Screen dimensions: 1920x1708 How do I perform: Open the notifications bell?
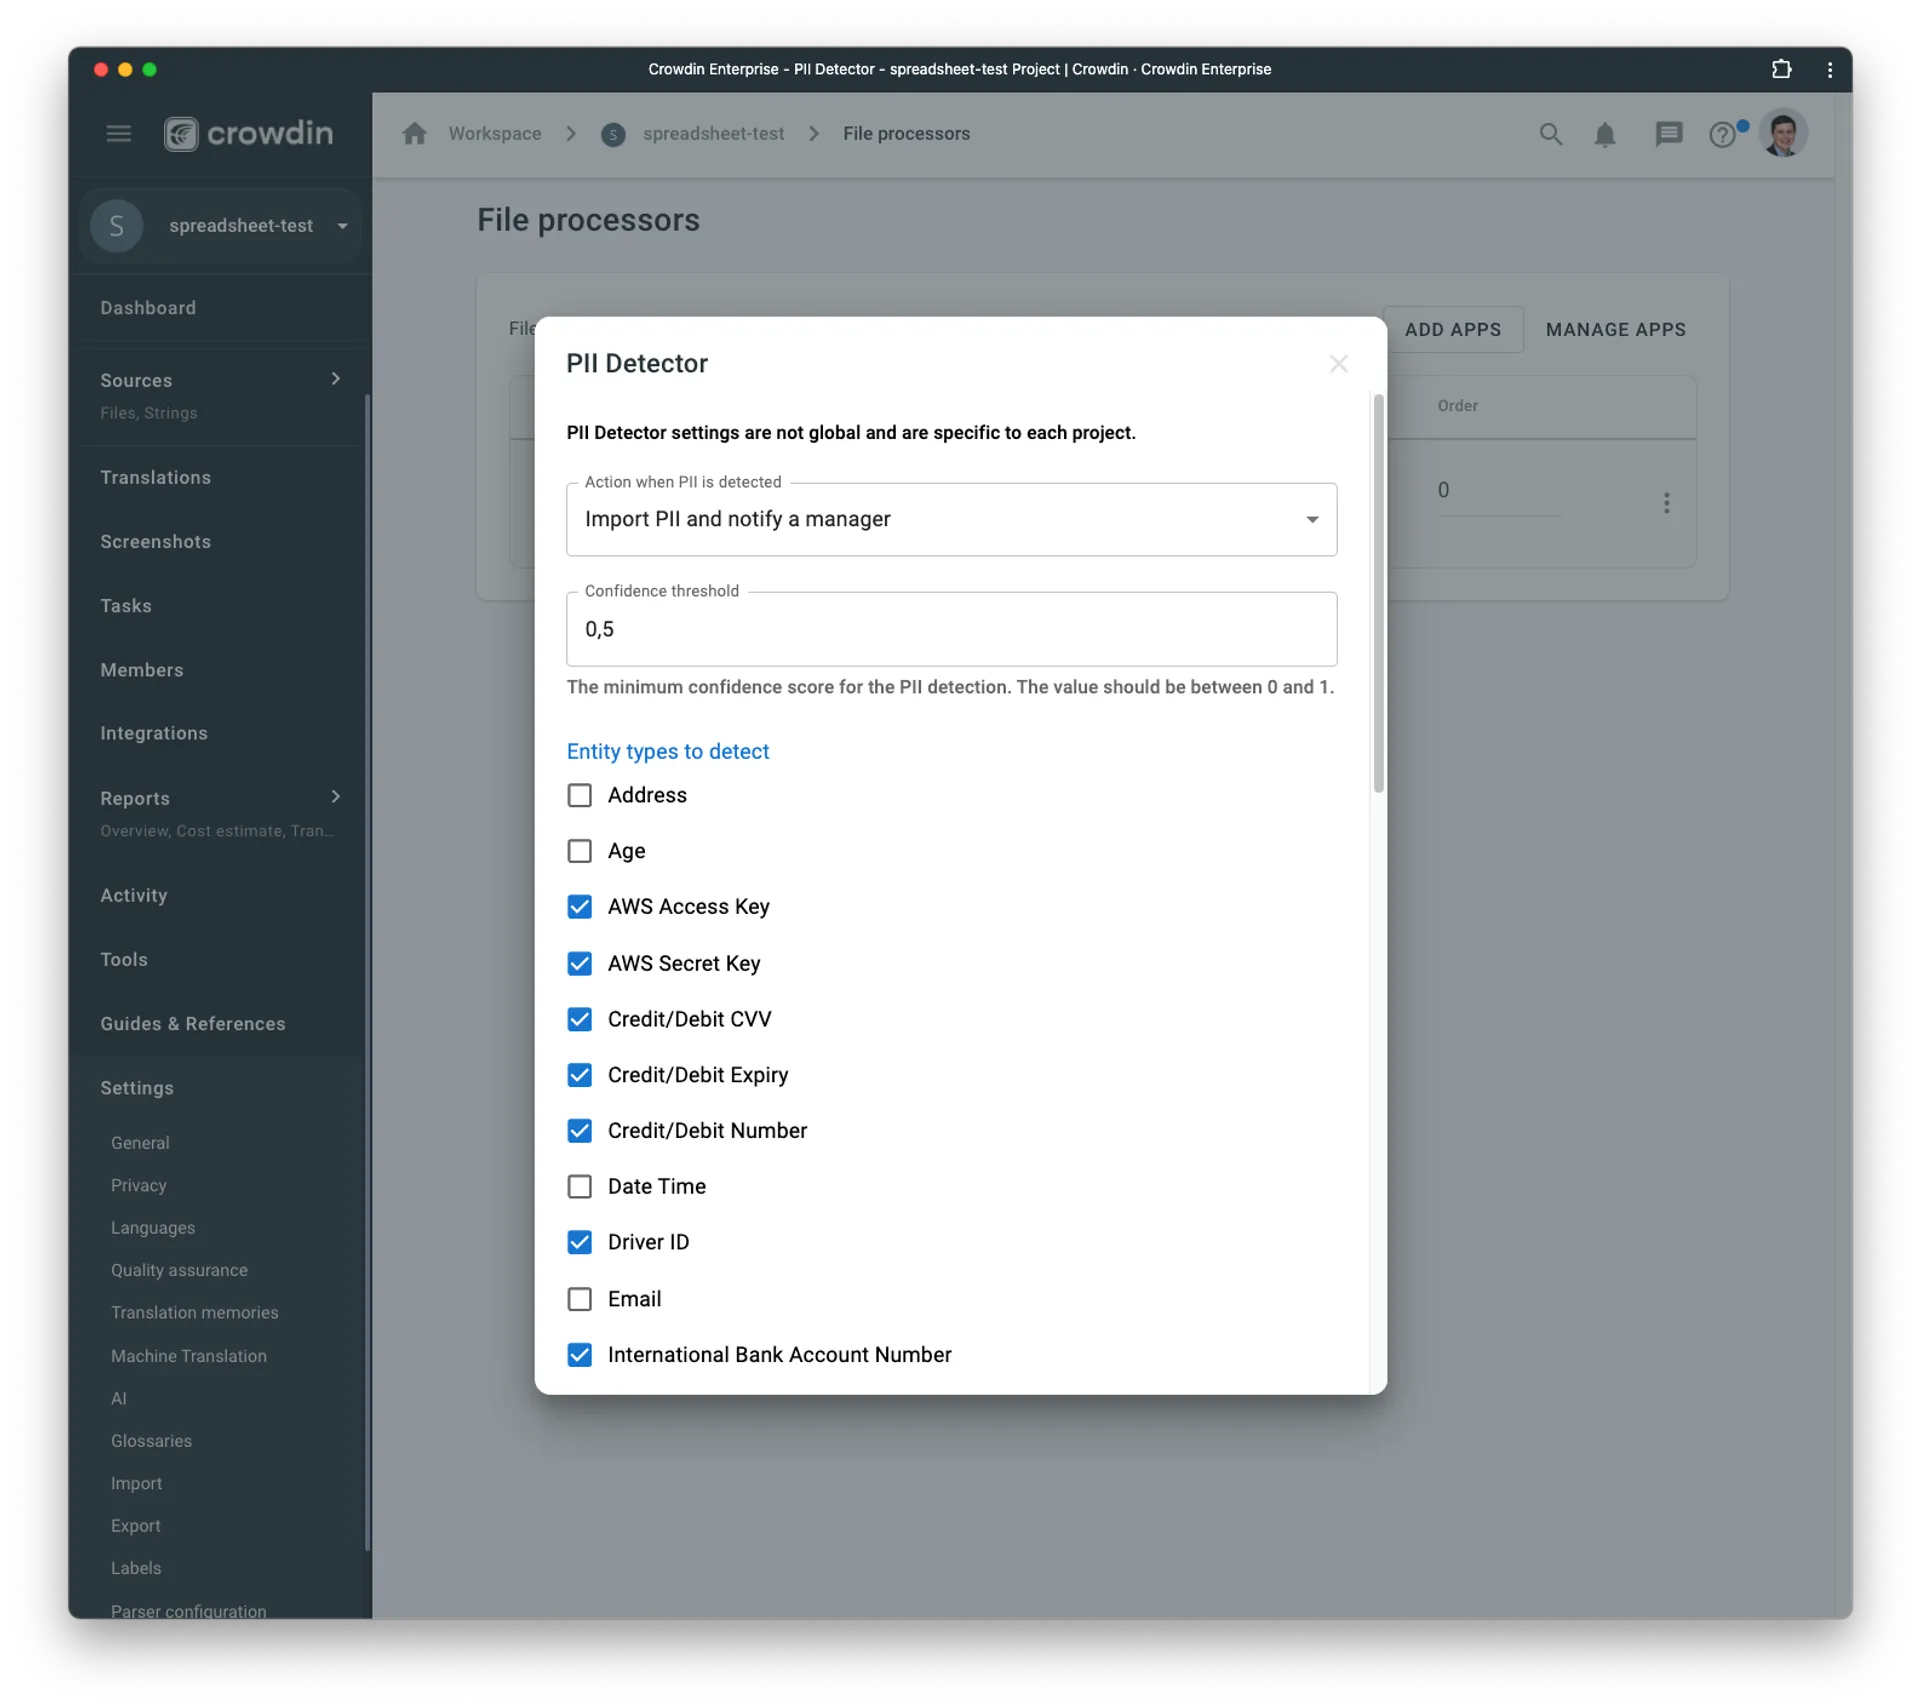1604,134
